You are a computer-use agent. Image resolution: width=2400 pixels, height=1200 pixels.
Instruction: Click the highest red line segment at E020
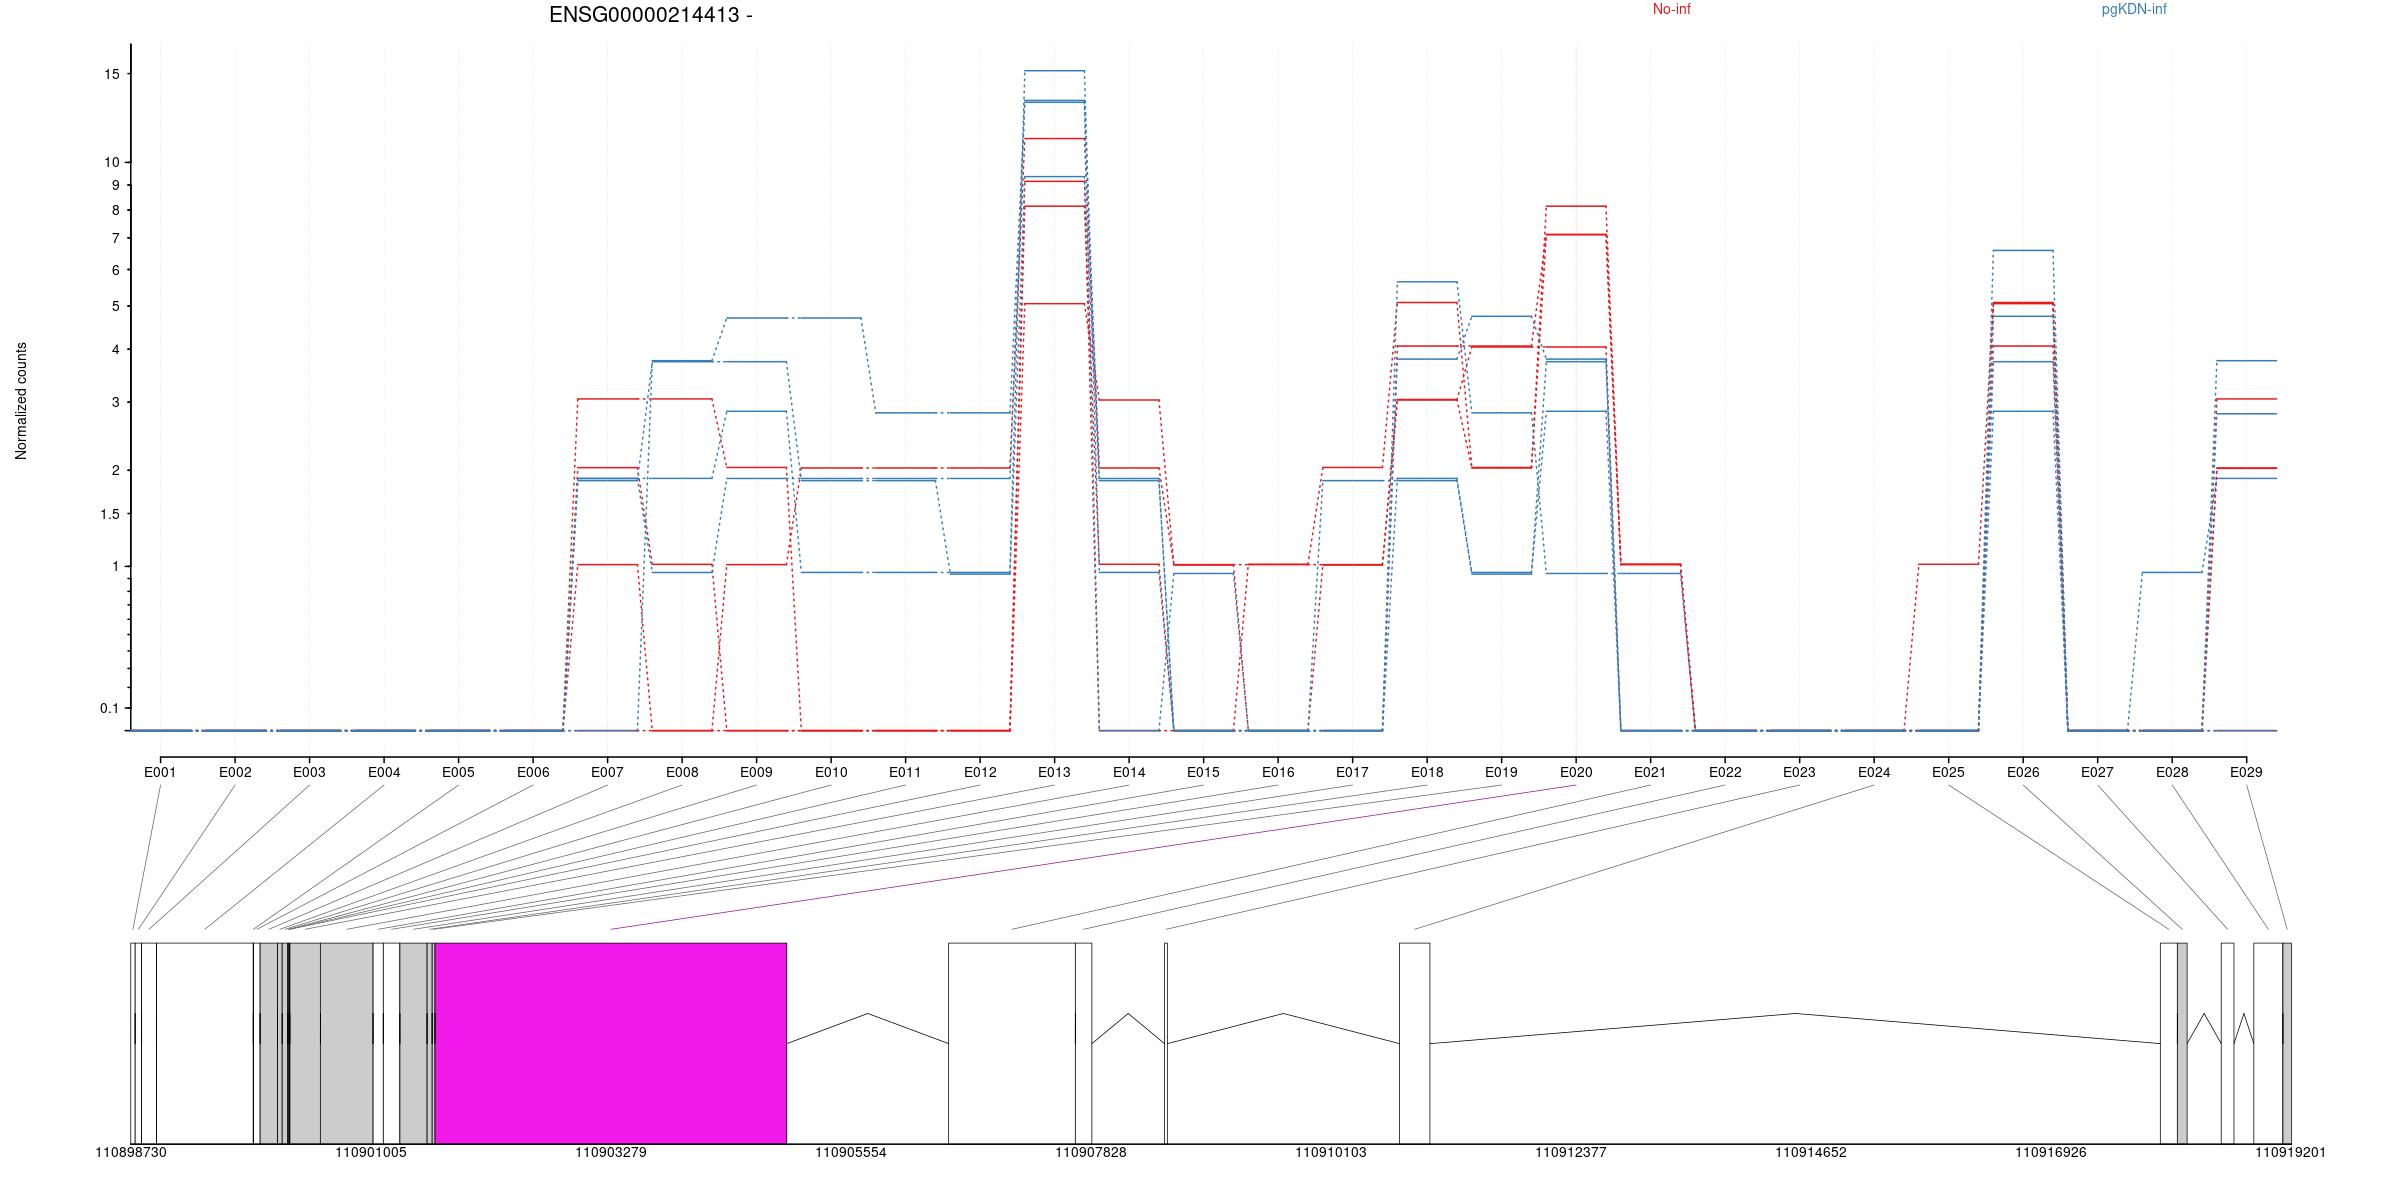point(1576,206)
